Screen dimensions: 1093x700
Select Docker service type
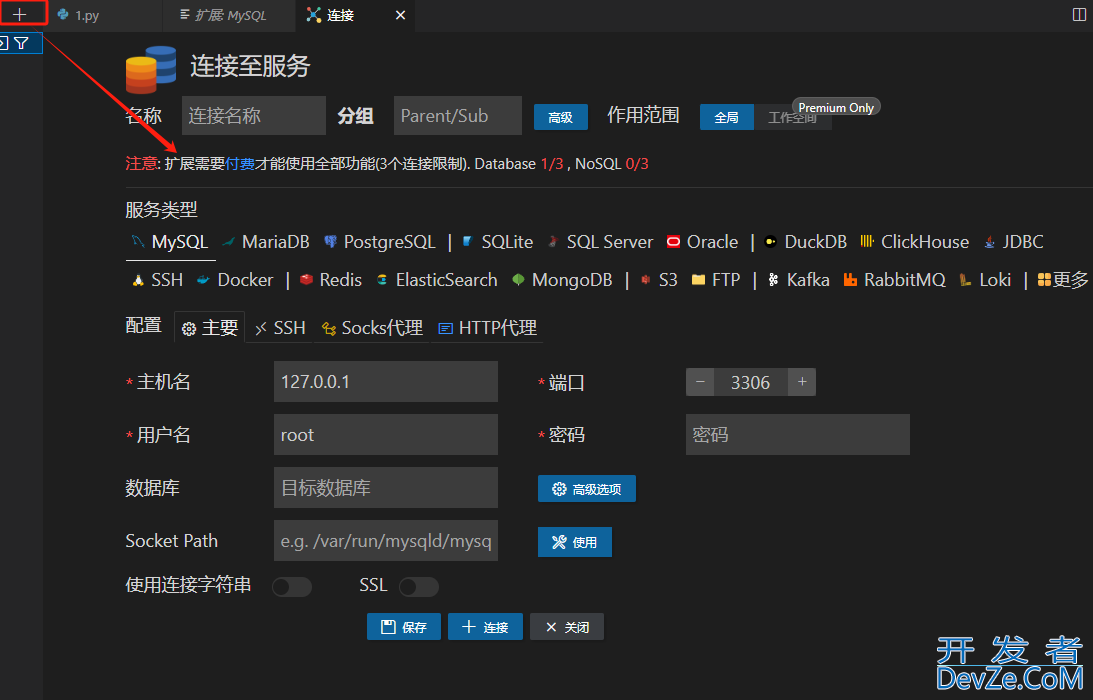235,280
